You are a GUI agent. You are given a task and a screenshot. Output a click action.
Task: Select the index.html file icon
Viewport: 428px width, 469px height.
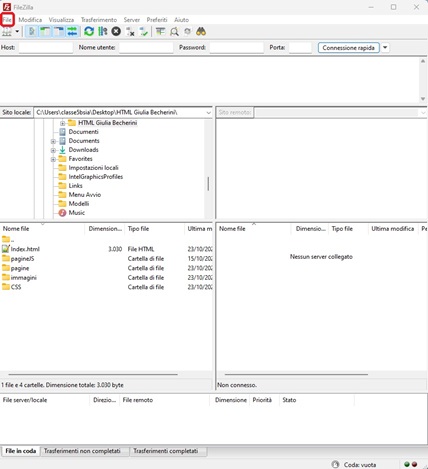point(6,249)
